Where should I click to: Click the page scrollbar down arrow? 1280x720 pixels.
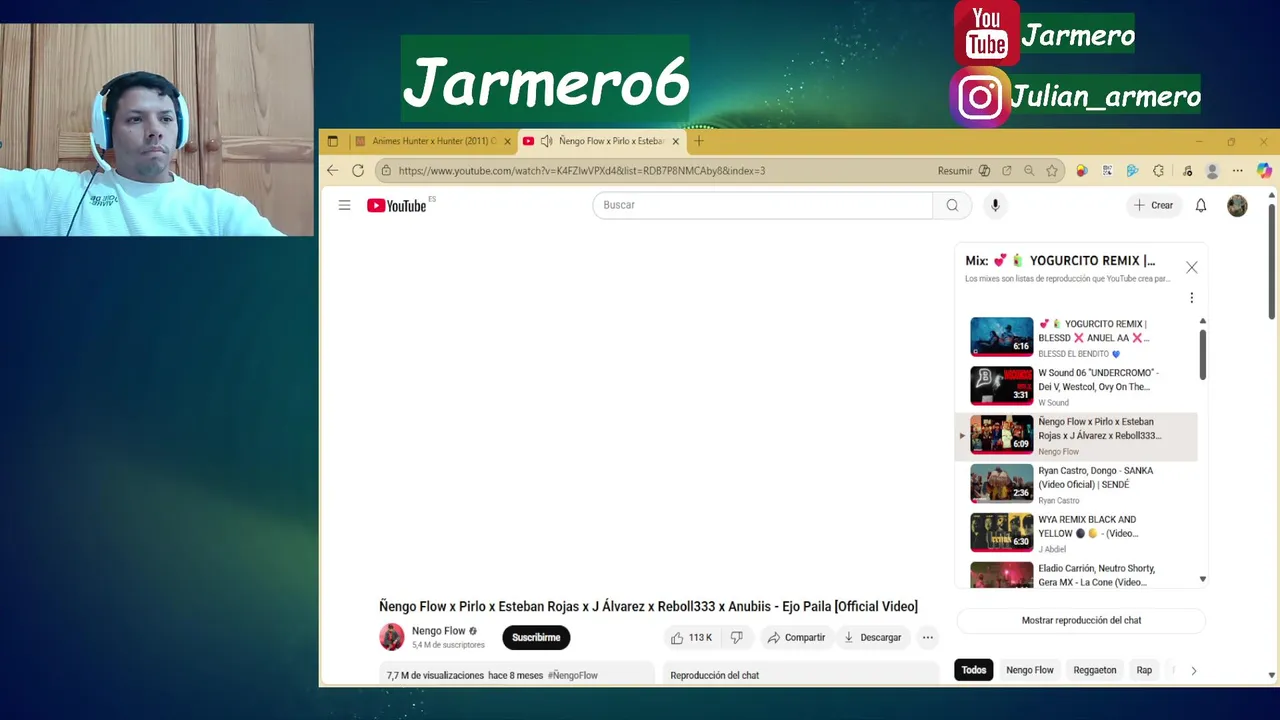pyautogui.click(x=1272, y=676)
